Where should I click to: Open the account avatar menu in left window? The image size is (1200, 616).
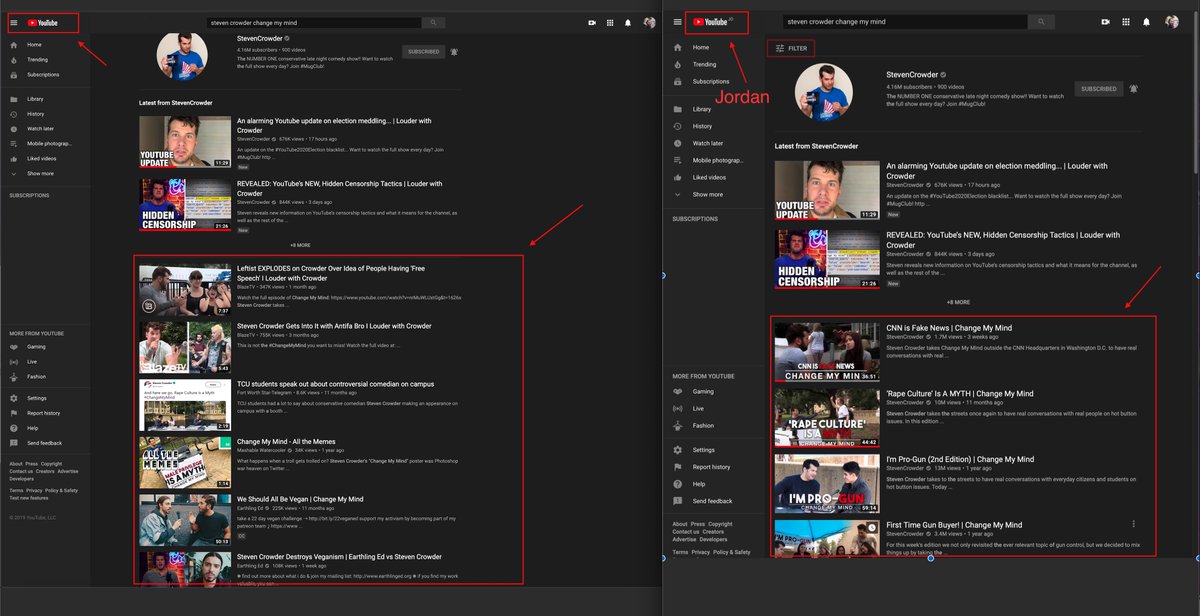(x=649, y=22)
